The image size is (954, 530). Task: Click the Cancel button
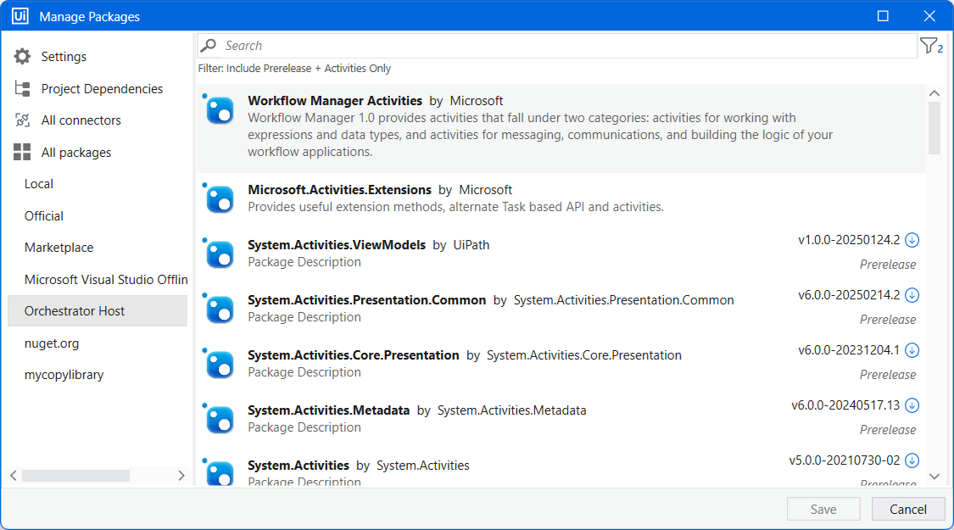[x=908, y=509]
